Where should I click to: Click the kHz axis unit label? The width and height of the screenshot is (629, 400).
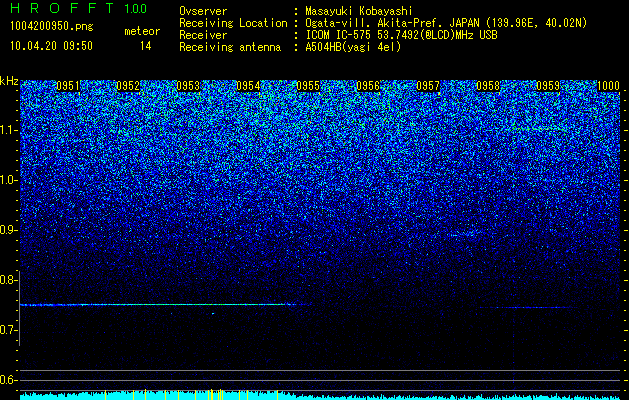[9, 81]
